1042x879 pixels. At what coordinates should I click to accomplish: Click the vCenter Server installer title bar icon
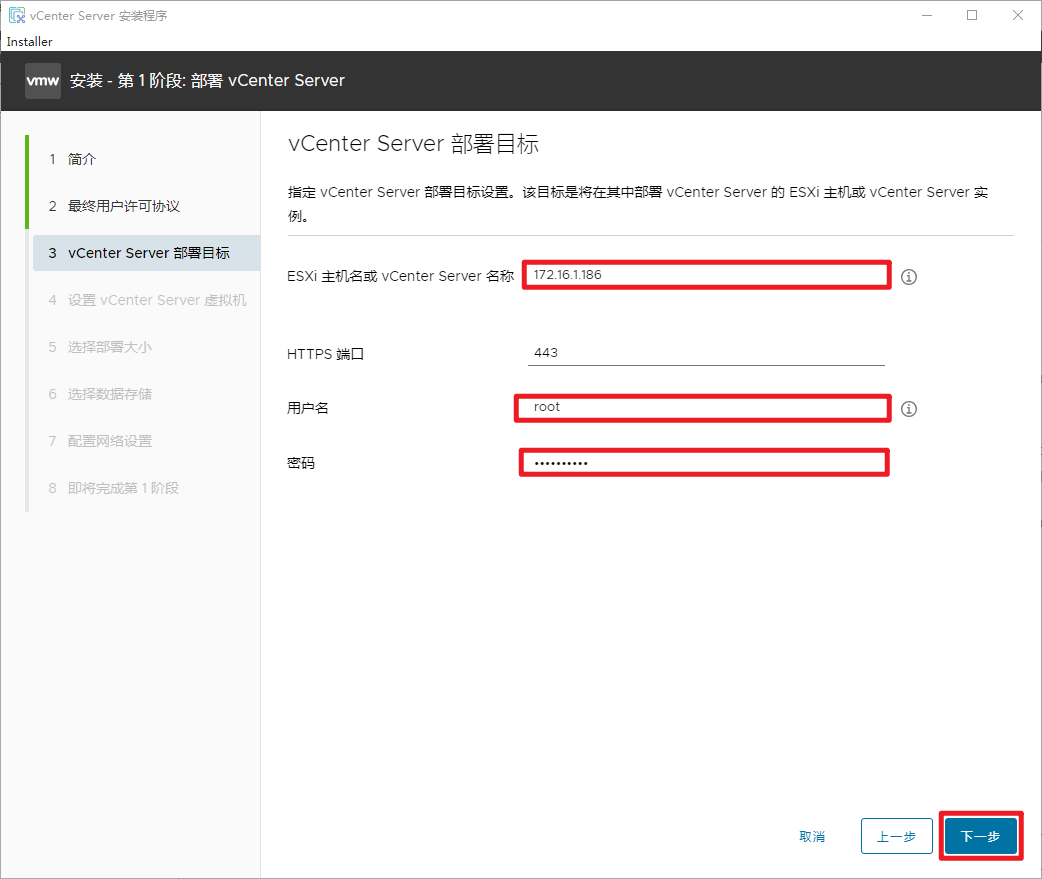pos(16,15)
